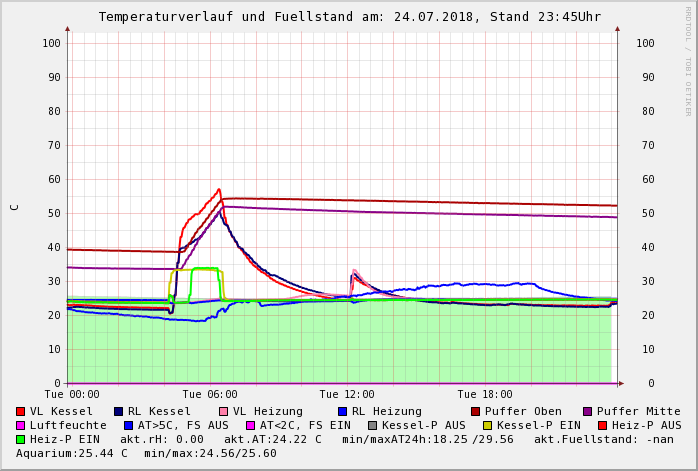The width and height of the screenshot is (698, 471).
Task: Click the 'RL Kessel' legend label
Action: tap(159, 411)
